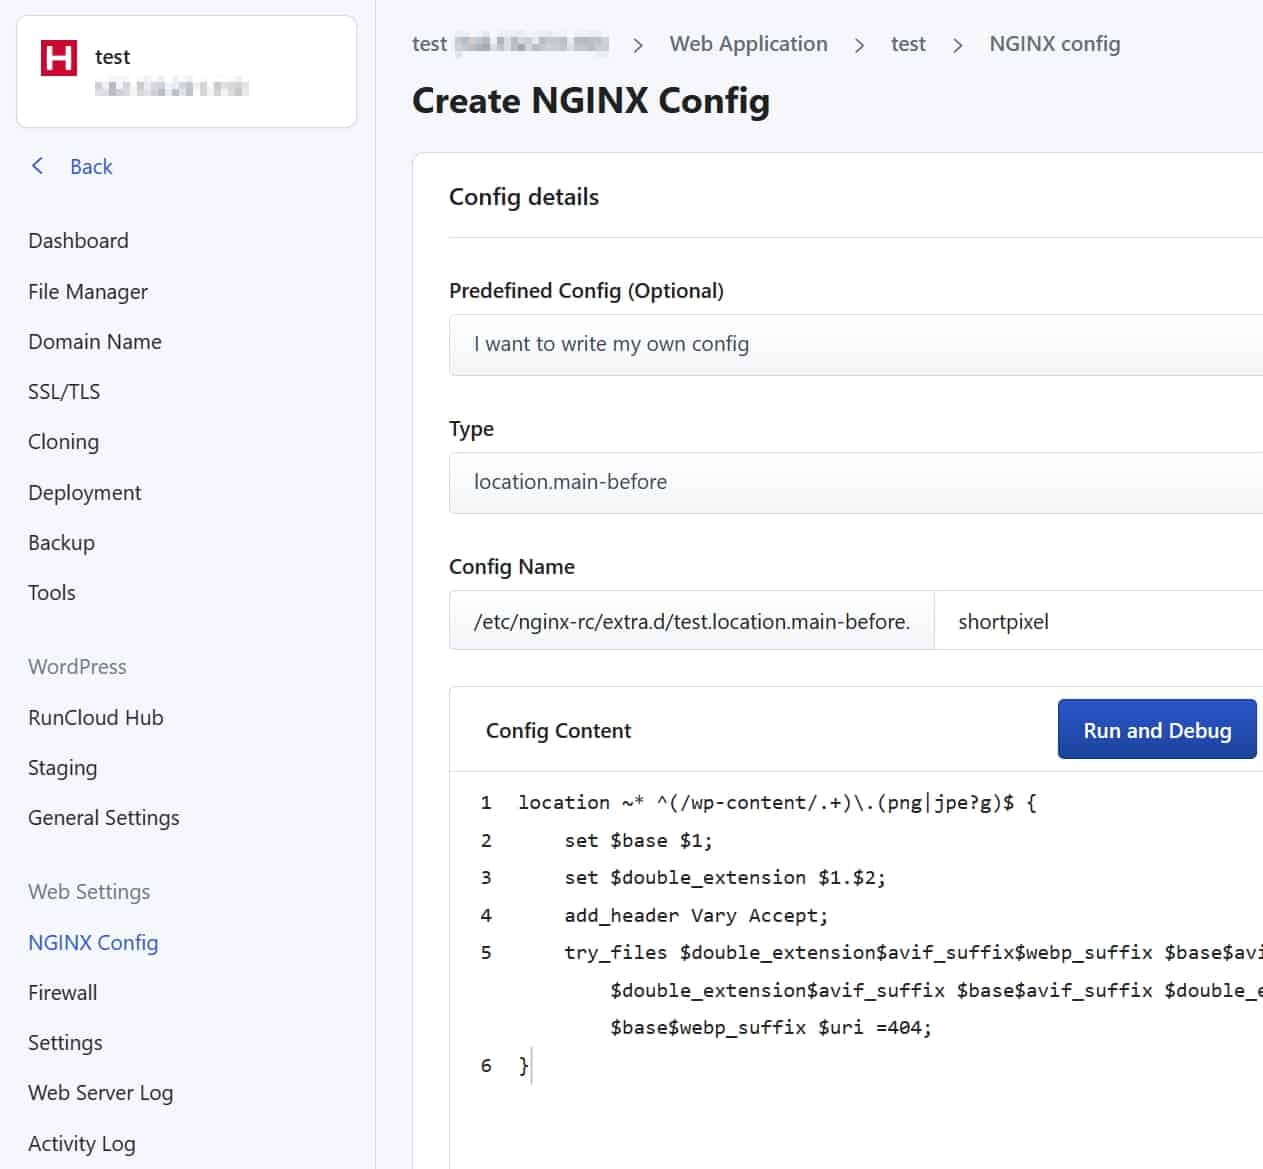This screenshot has width=1263, height=1169.
Task: Open the Type dropdown showing location.main-before
Action: pos(855,482)
